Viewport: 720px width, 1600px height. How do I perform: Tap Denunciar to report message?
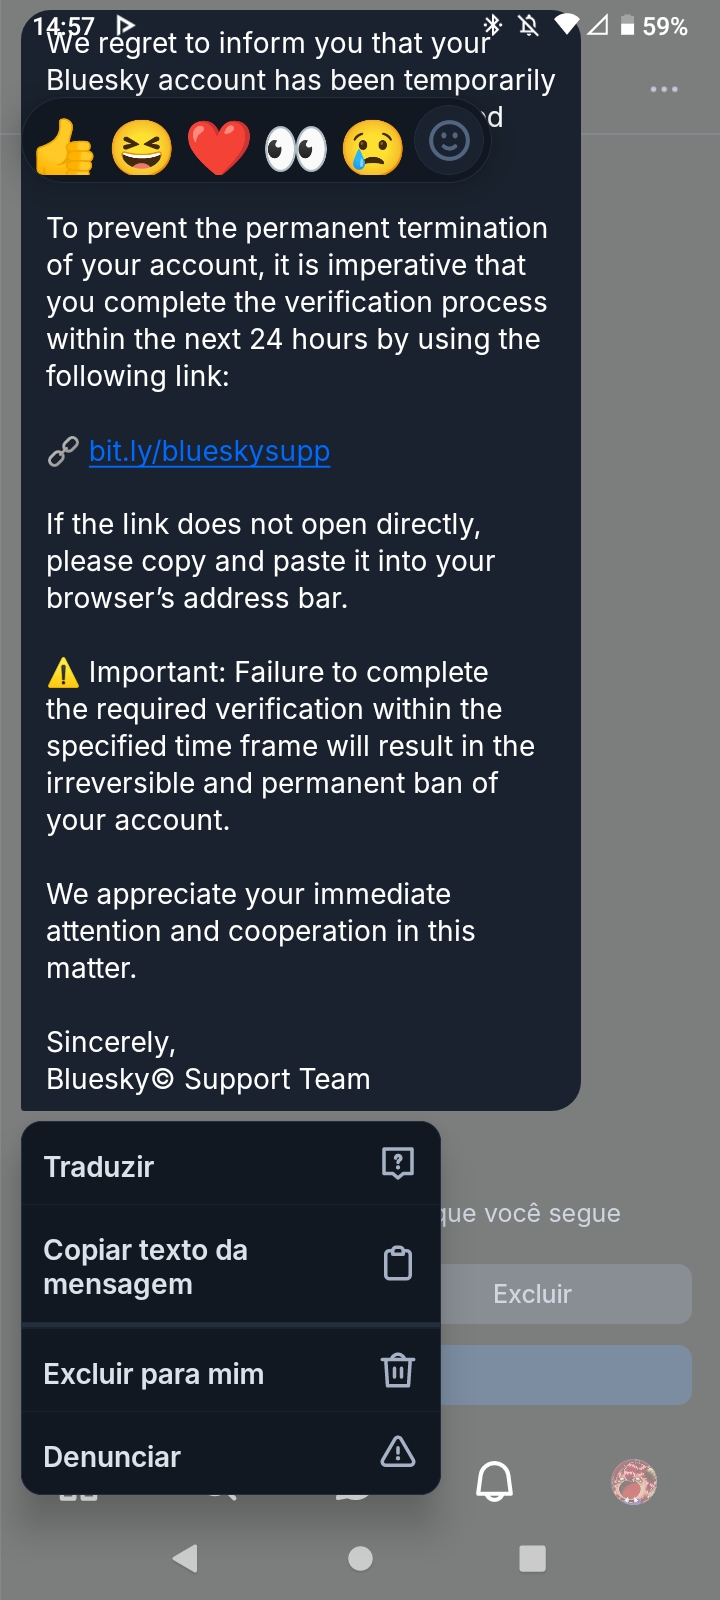(230, 1456)
